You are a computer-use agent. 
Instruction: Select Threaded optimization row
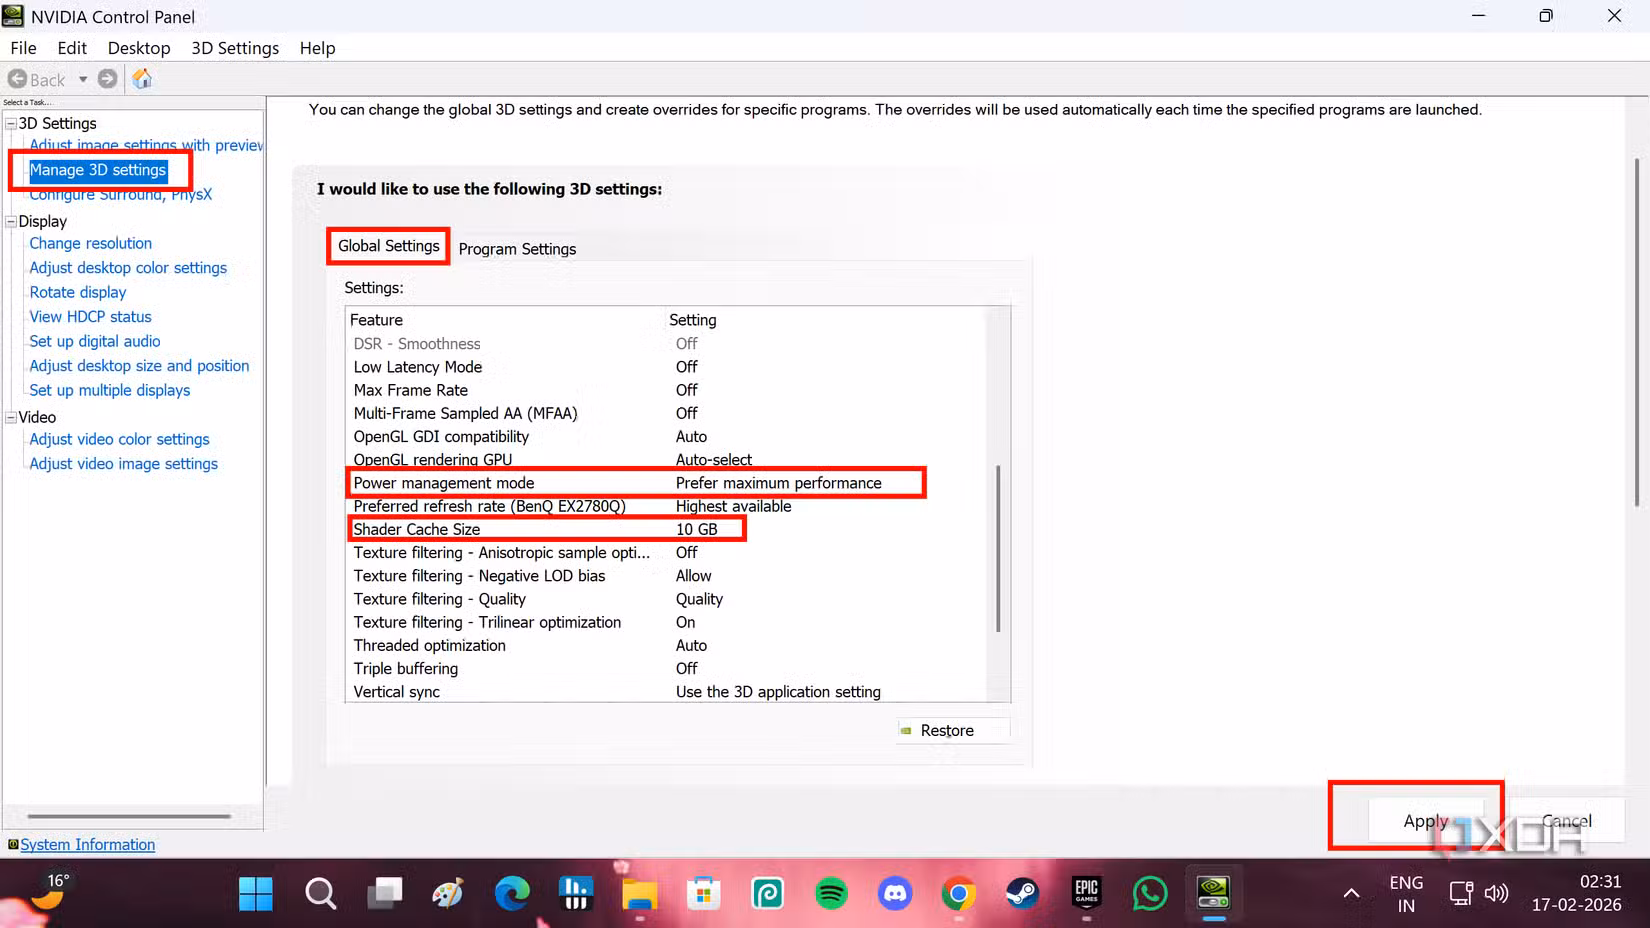(x=665, y=646)
